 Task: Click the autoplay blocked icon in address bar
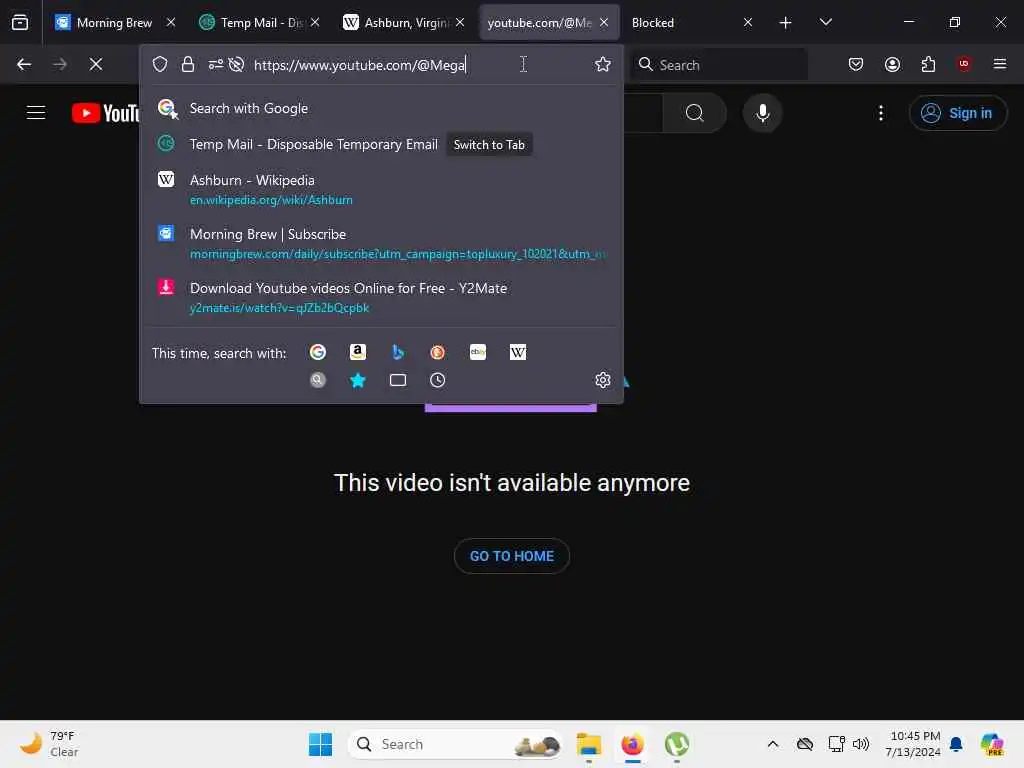(236, 64)
